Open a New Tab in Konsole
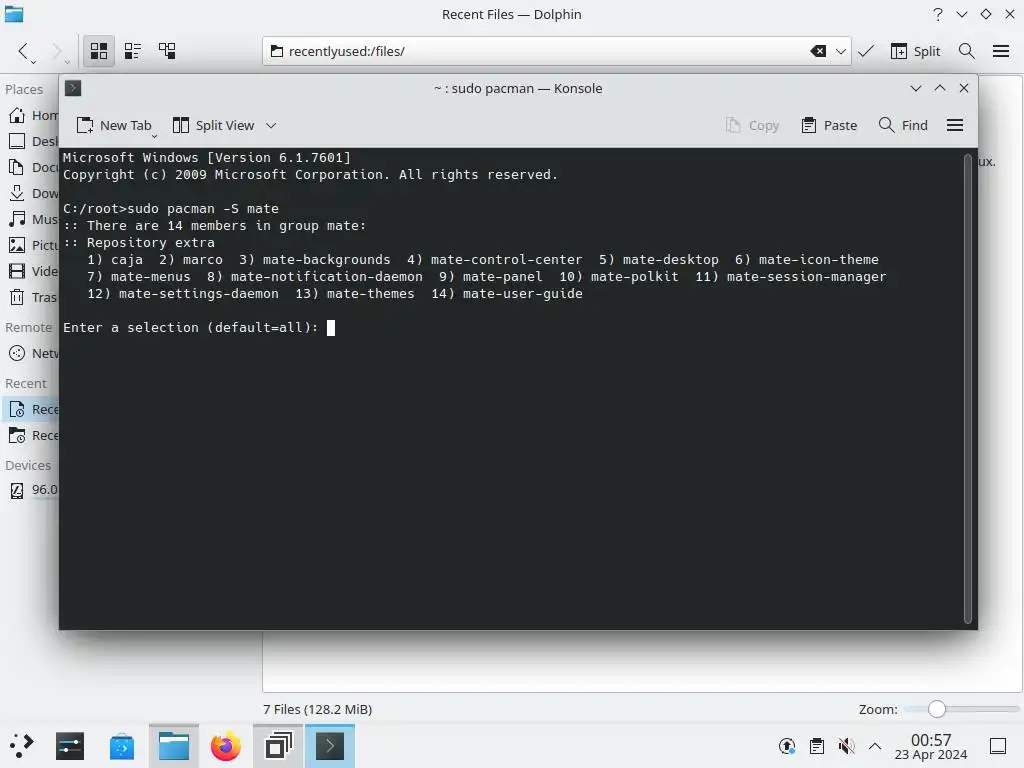 pos(114,125)
